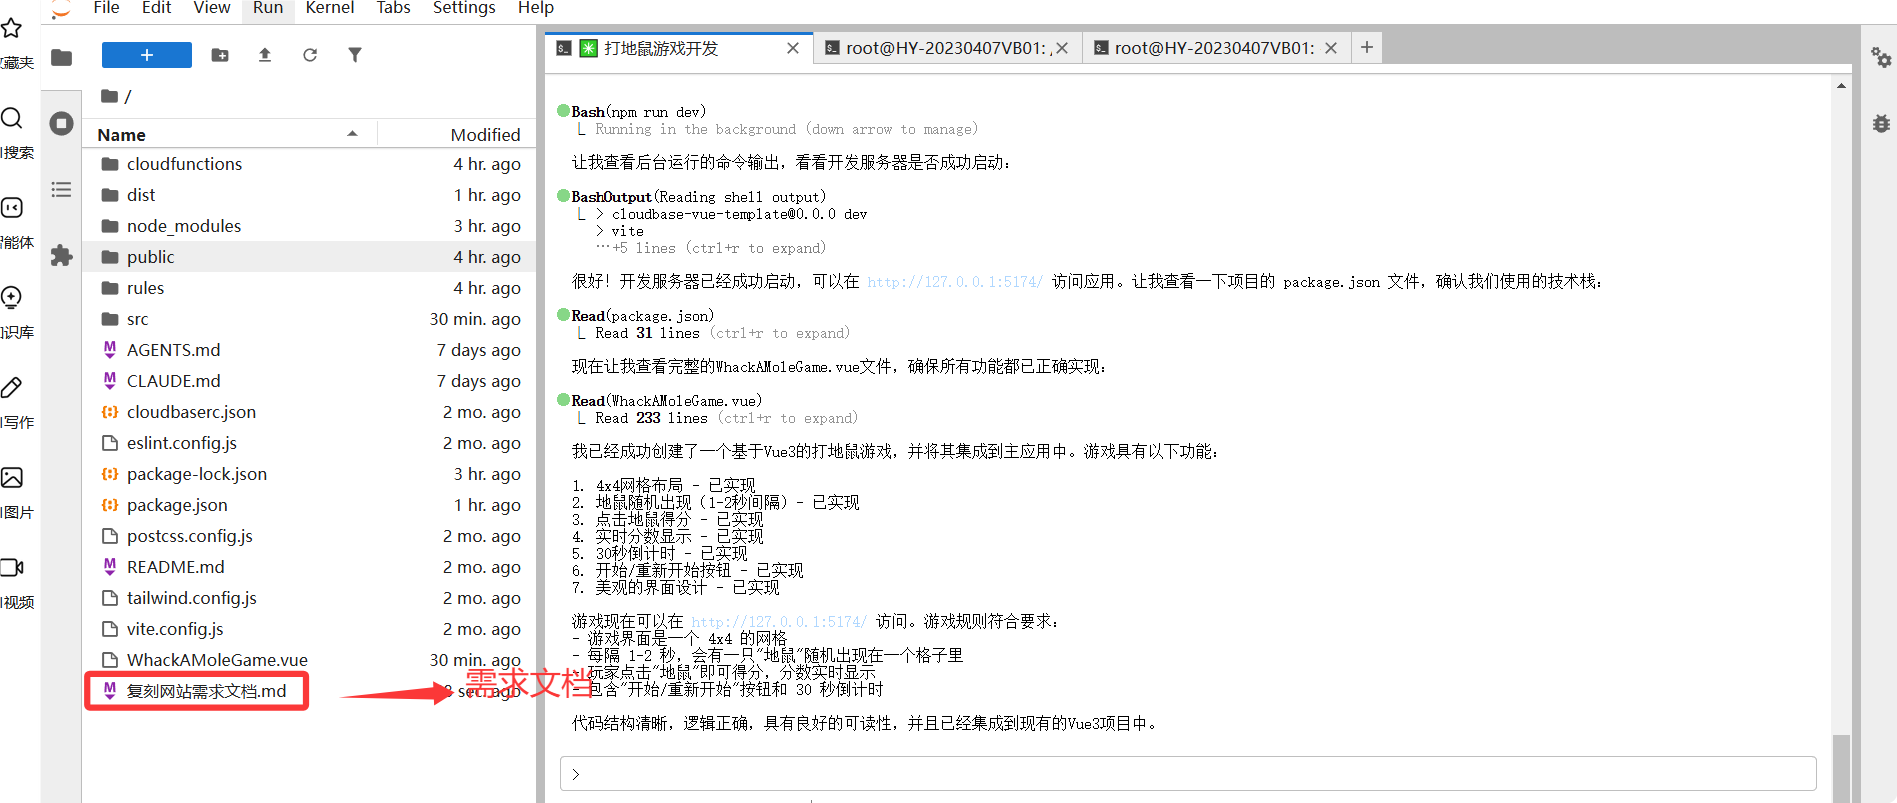Click the search magnifier icon in left rail
This screenshot has width=1897, height=803.
click(x=12, y=118)
